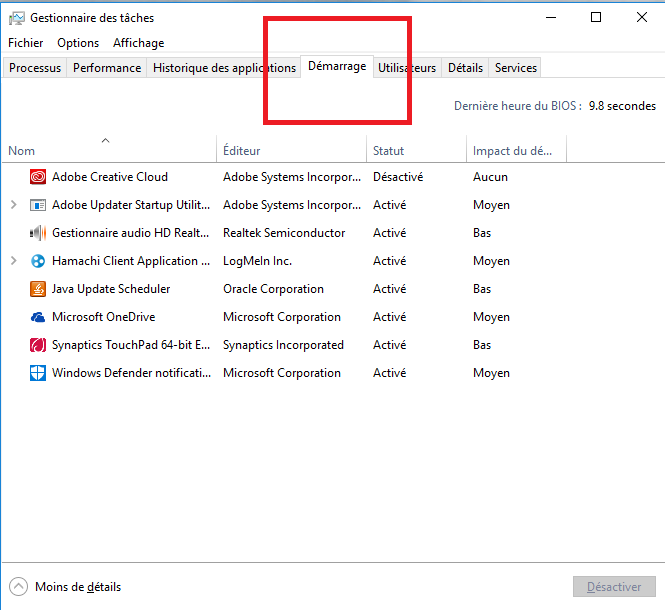Click the Désactivé status of Adobe Creative Cloud
Screen dimensions: 665x610
pos(398,177)
